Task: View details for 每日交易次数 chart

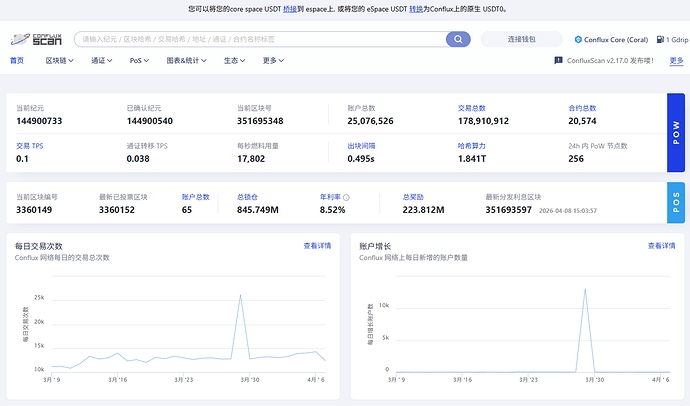Action: pyautogui.click(x=317, y=245)
